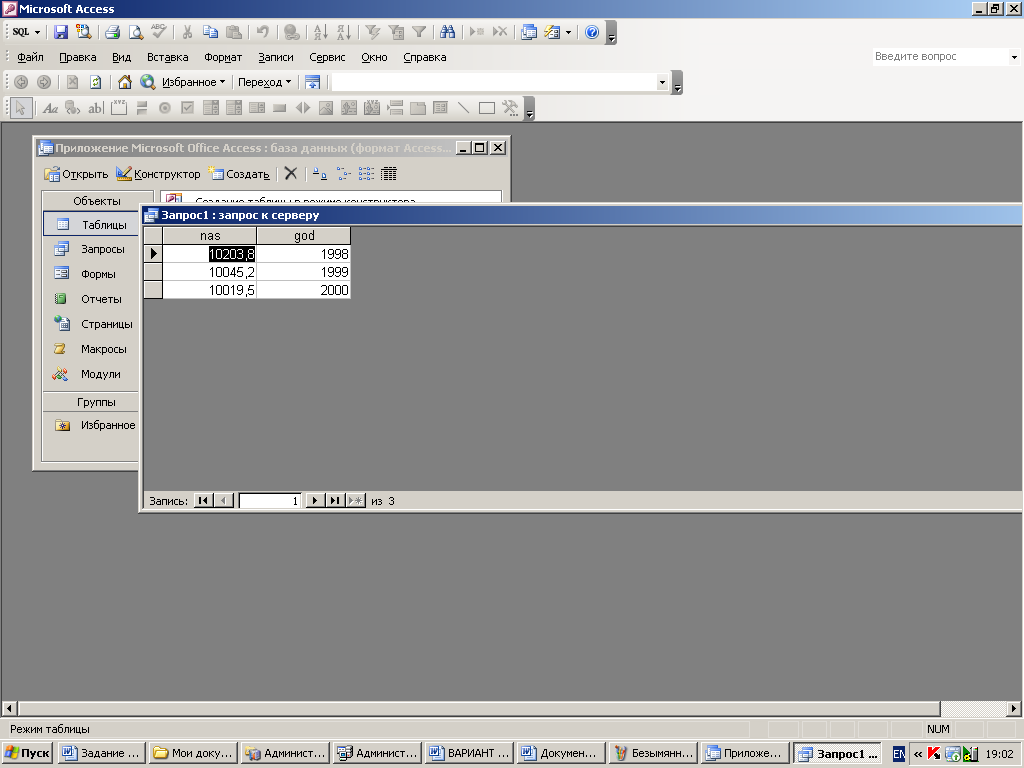Open the Правка menu
Image resolution: width=1024 pixels, height=768 pixels.
click(x=78, y=57)
